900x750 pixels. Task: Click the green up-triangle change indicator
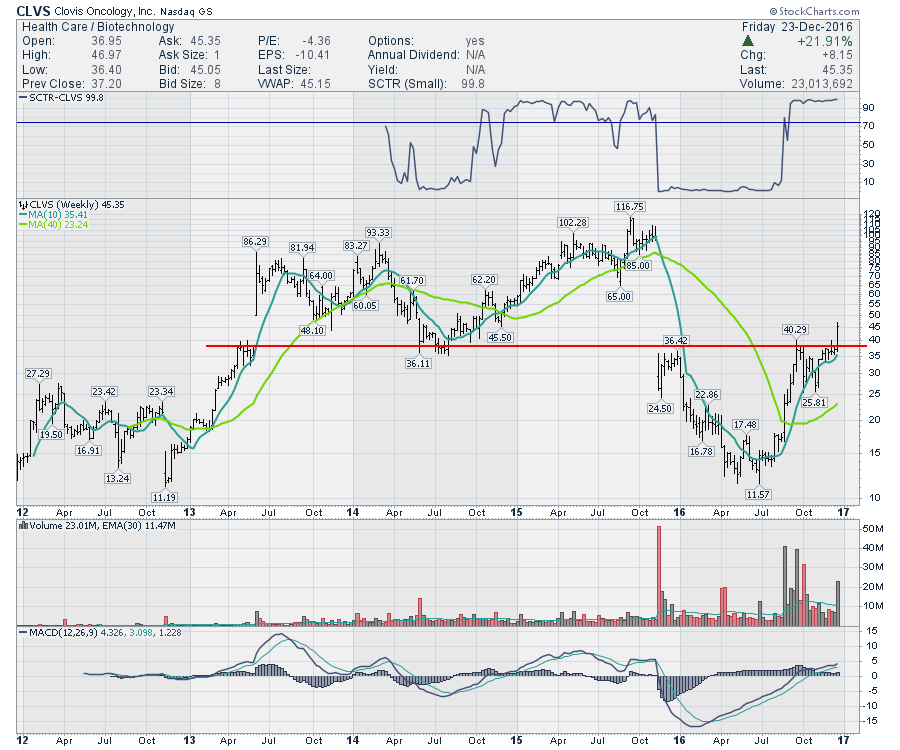click(747, 41)
